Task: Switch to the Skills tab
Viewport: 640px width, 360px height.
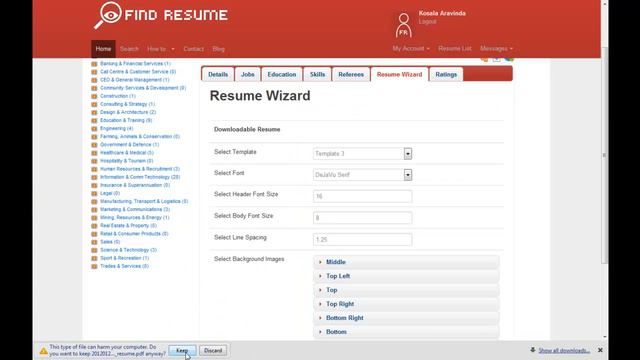Action: click(x=317, y=74)
